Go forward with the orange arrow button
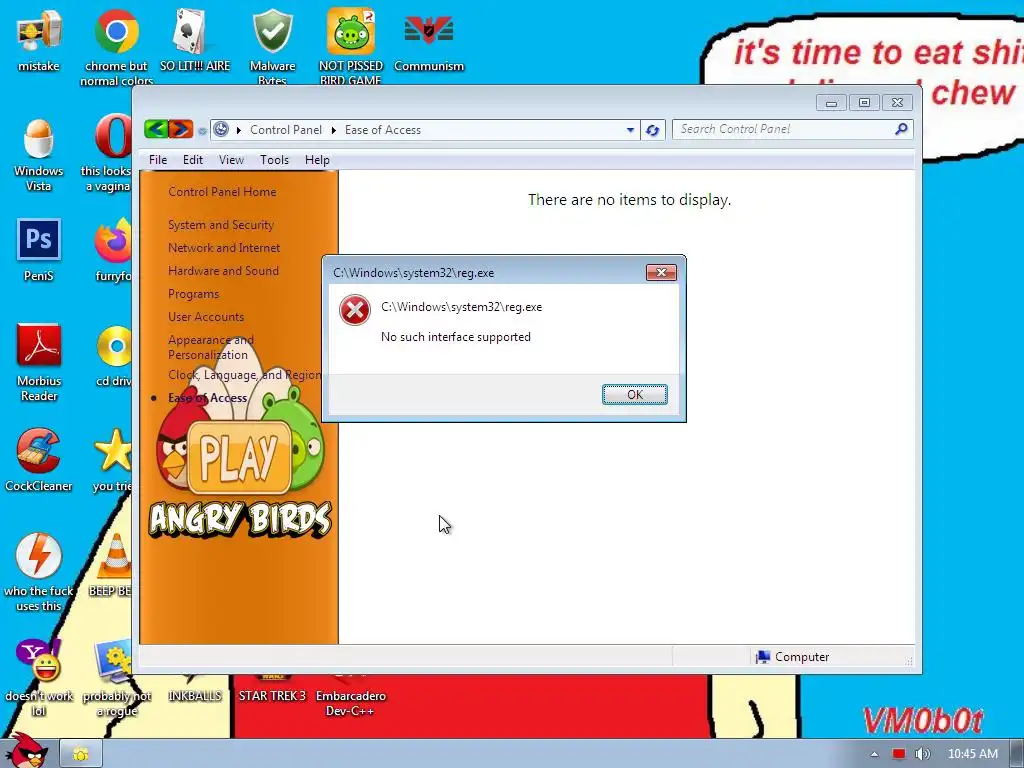1024x768 pixels. tap(181, 129)
